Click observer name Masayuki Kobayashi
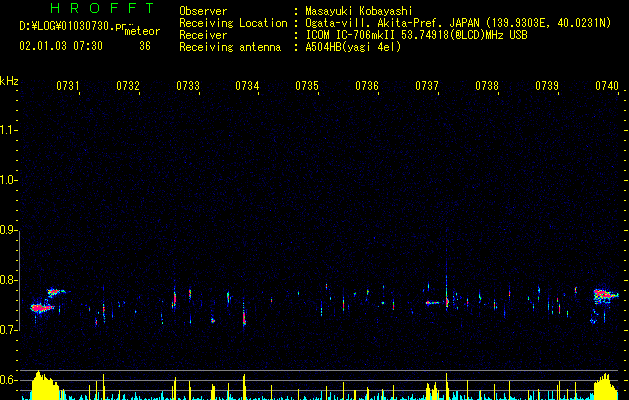Viewport: 629px width, 400px height. (359, 11)
